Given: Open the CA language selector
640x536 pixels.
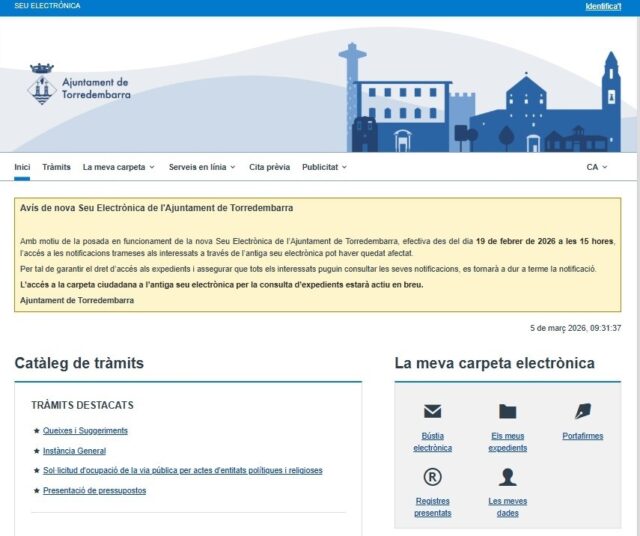Looking at the screenshot, I should (596, 167).
